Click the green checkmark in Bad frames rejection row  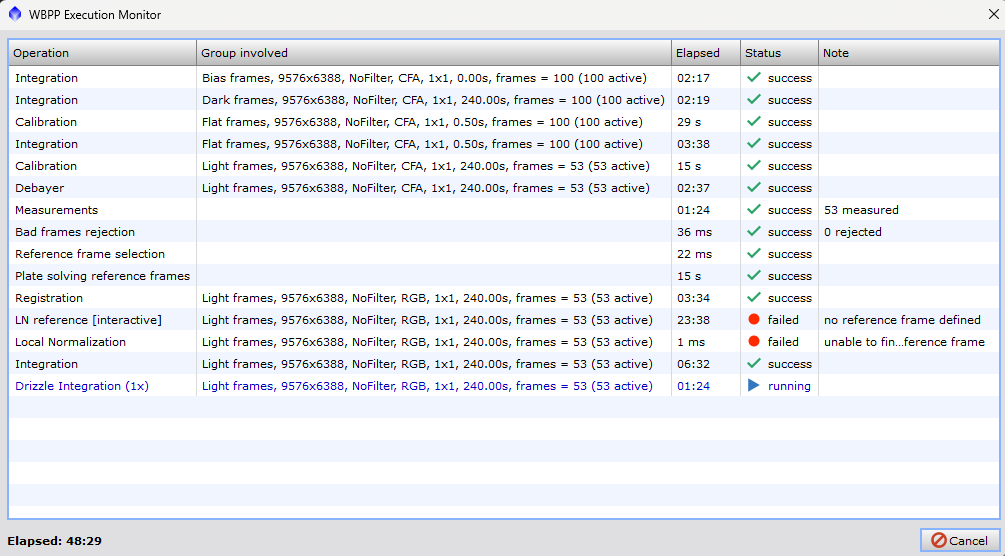click(754, 232)
